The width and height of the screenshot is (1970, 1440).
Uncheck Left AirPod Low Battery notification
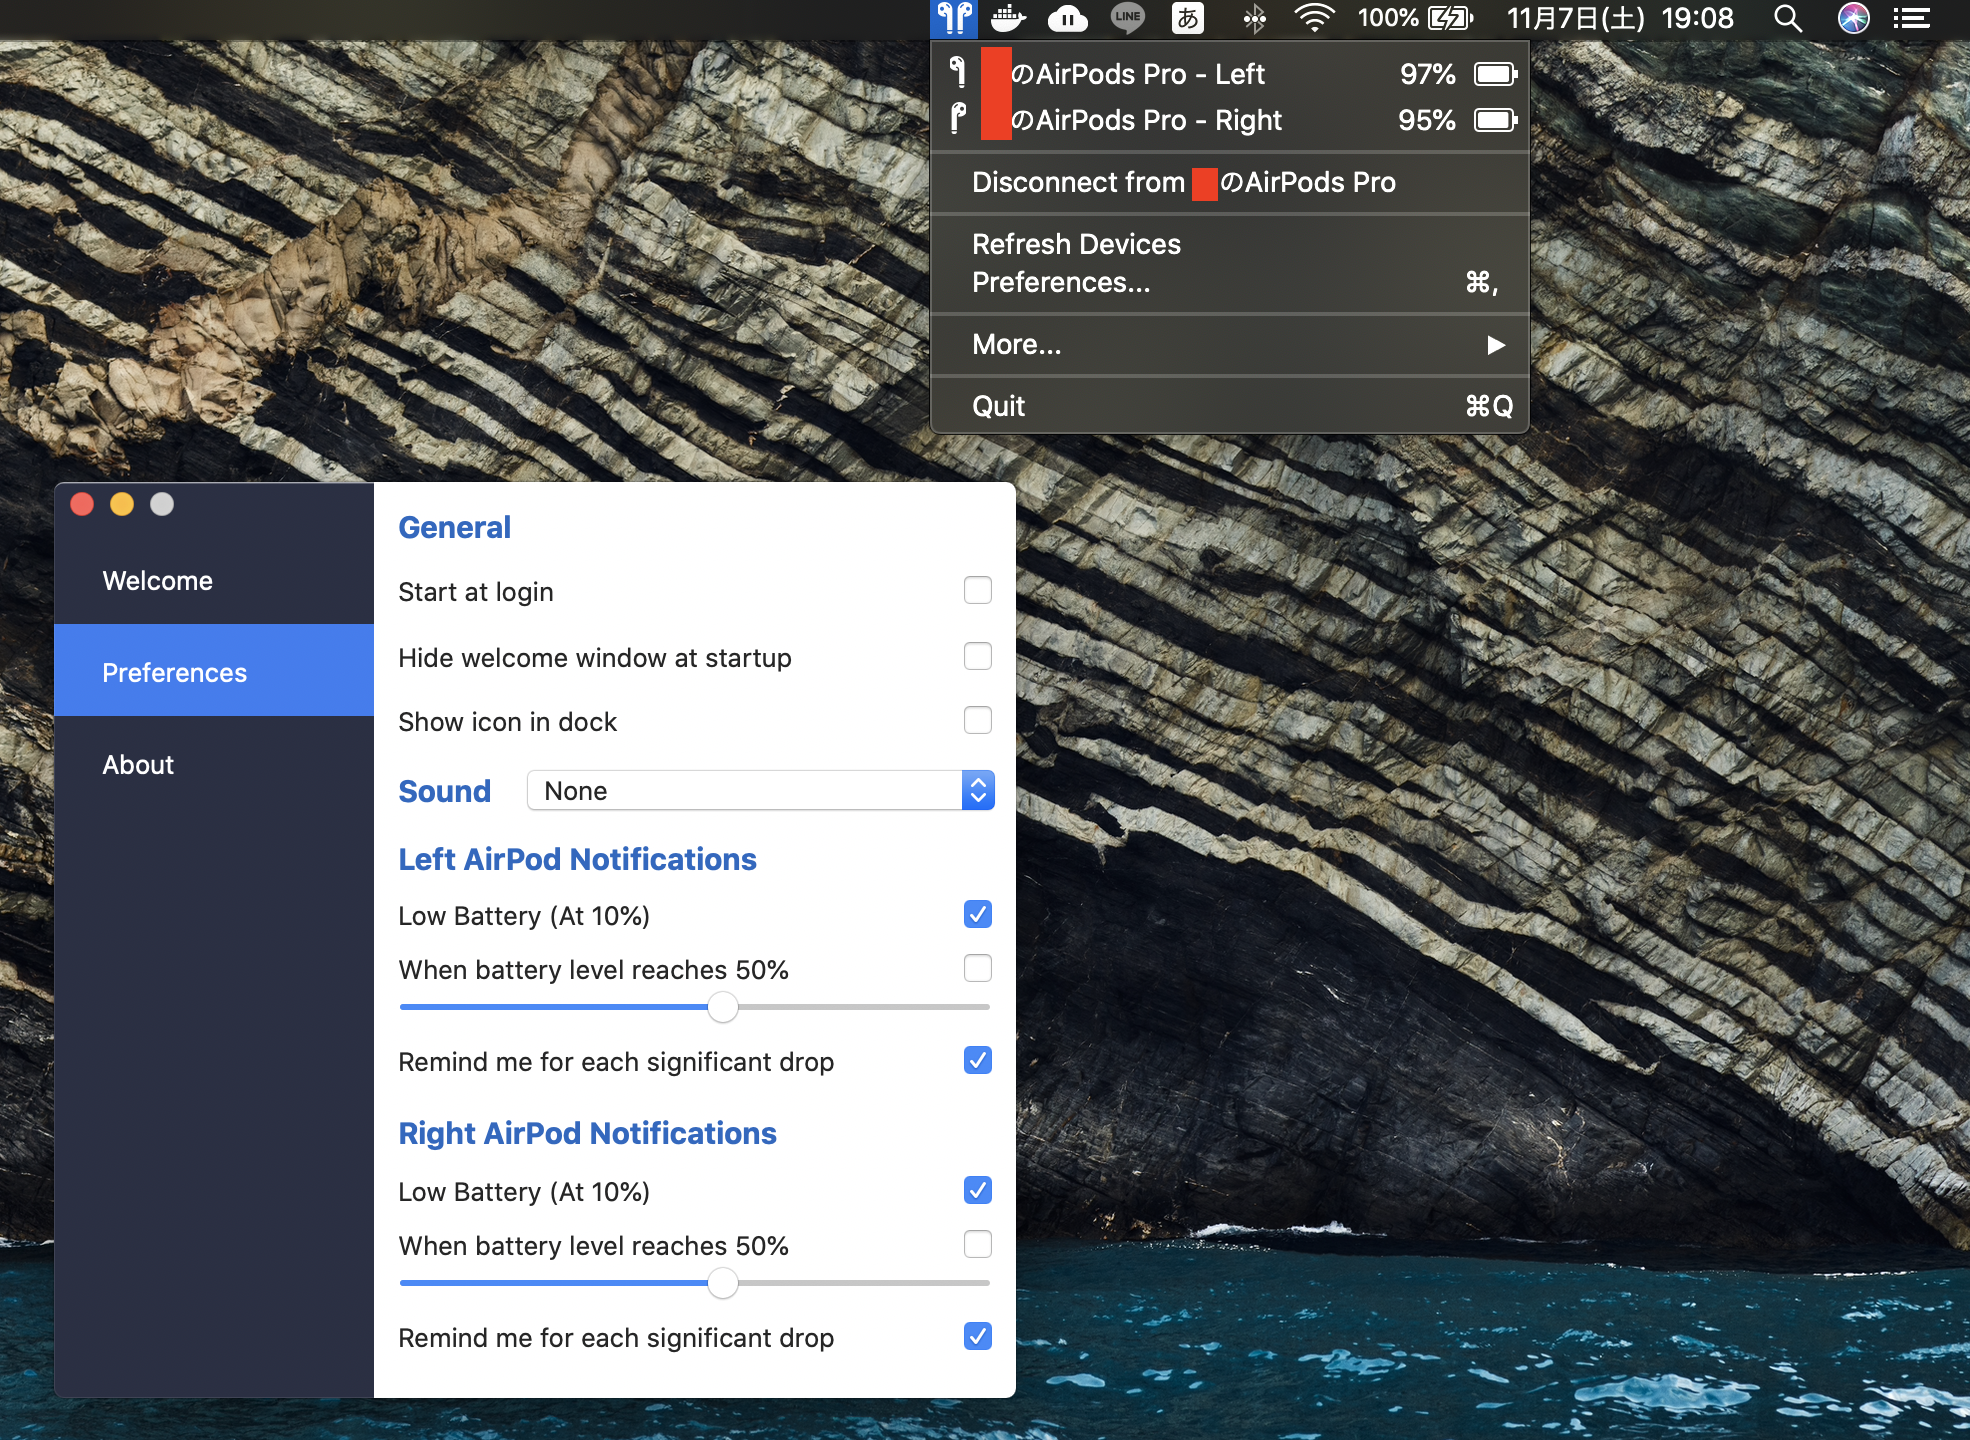(x=977, y=914)
